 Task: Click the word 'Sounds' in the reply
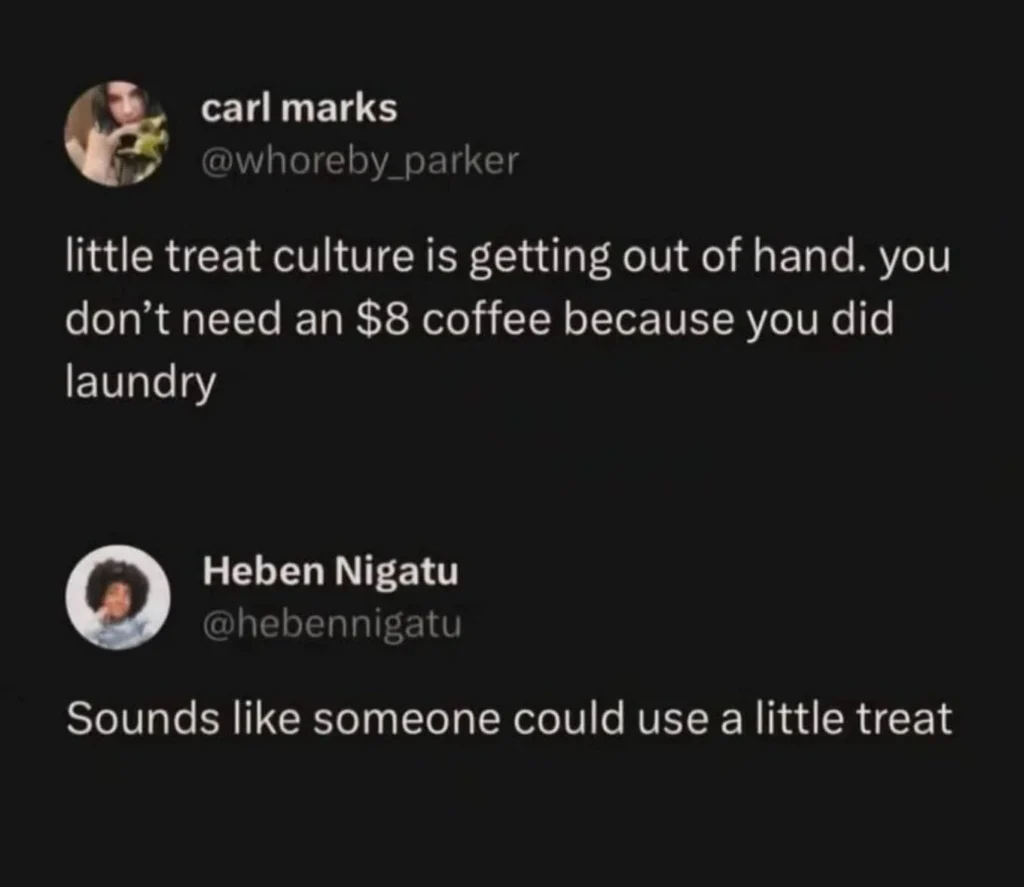tap(142, 718)
